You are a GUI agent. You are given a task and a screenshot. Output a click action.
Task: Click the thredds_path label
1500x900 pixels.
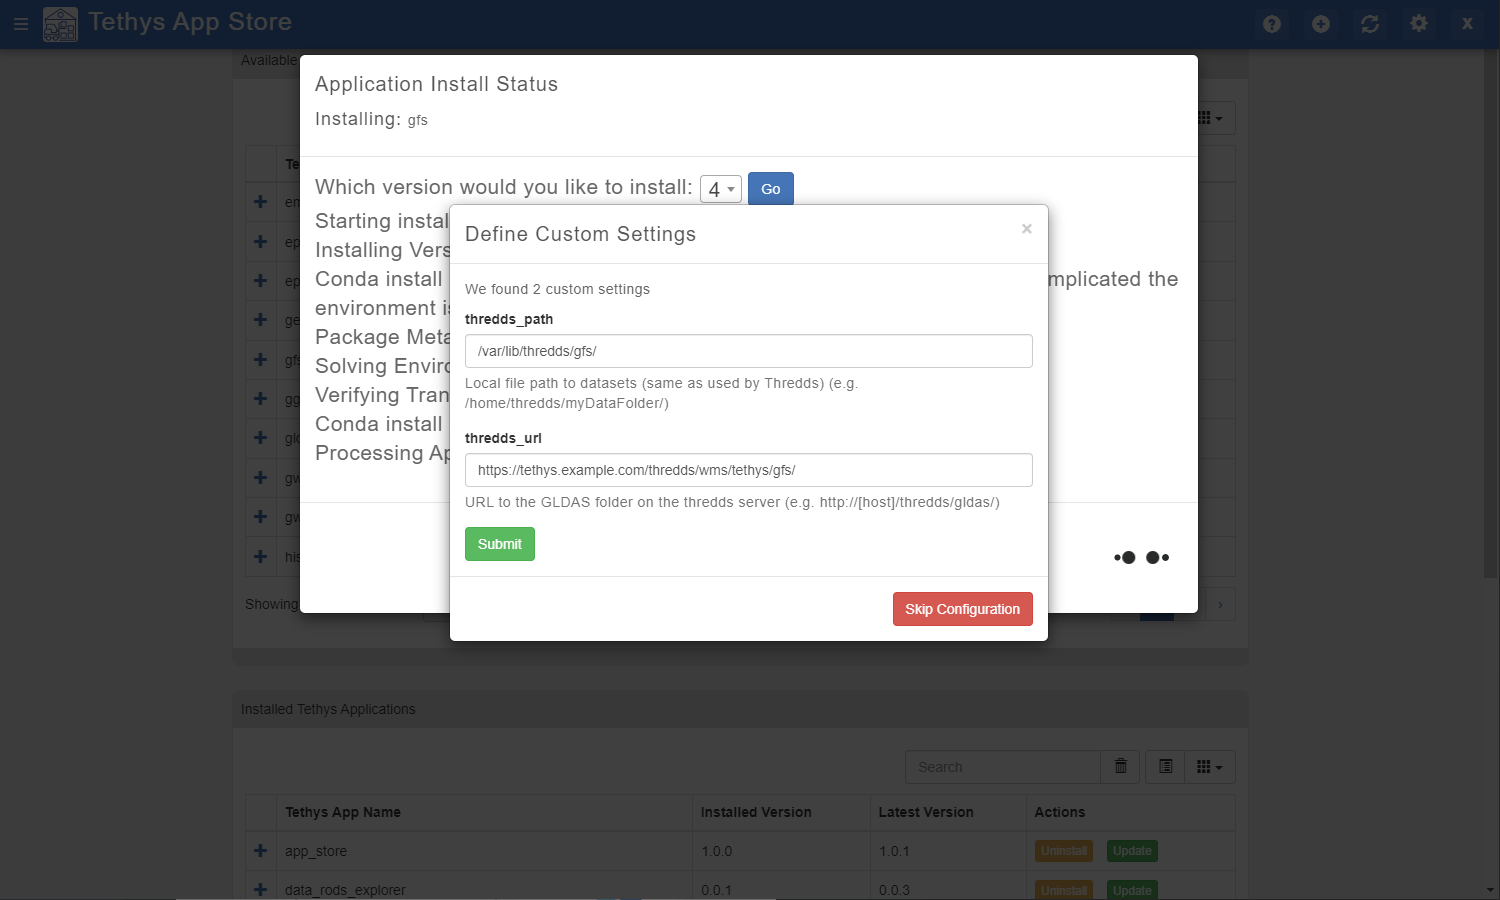509,319
